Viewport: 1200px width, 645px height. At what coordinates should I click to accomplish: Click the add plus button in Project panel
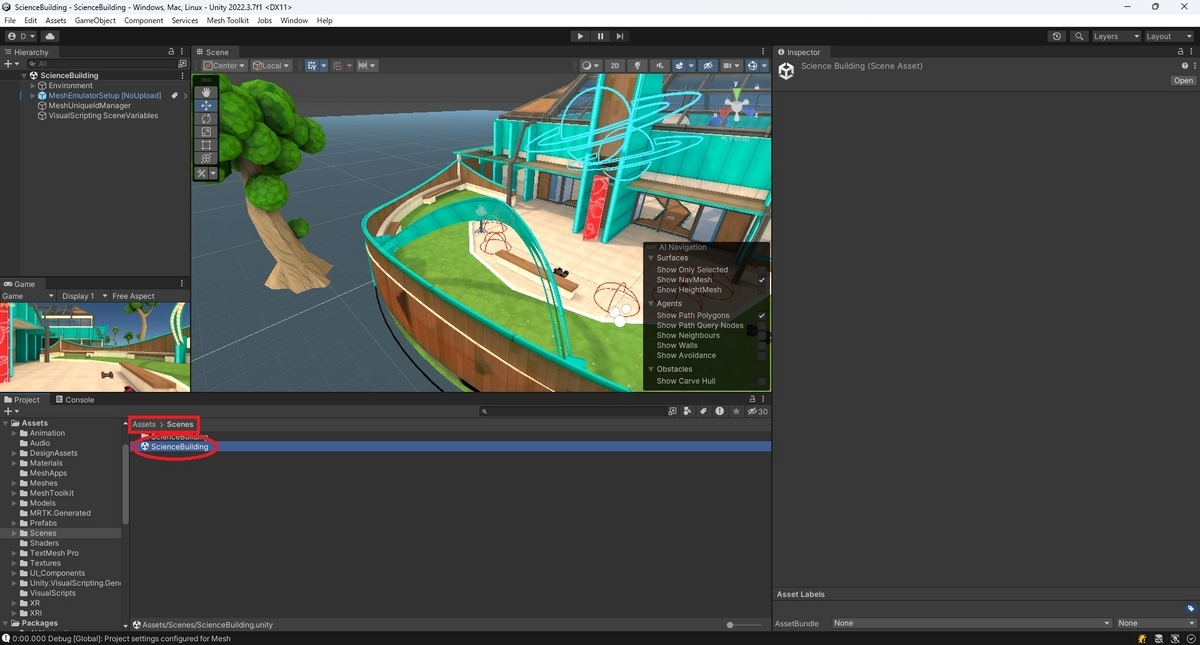pyautogui.click(x=10, y=411)
